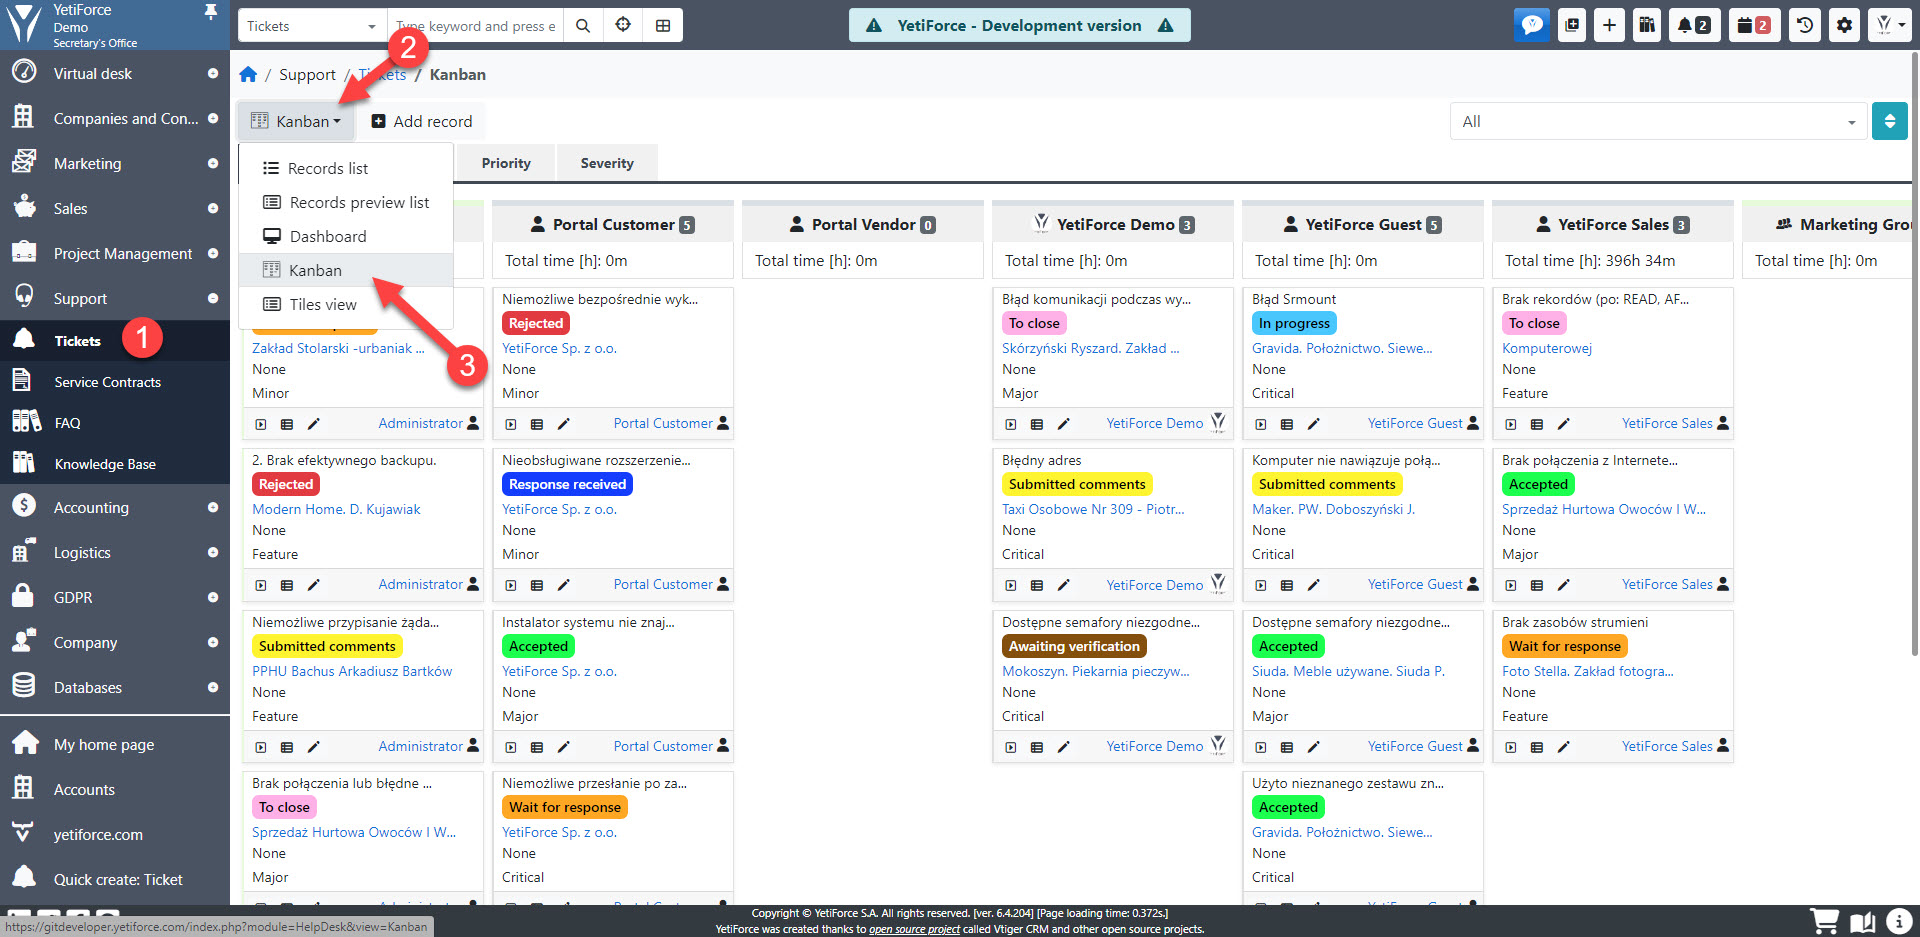Click the keyword search input field
Screen dimensions: 1920x937
click(x=475, y=25)
